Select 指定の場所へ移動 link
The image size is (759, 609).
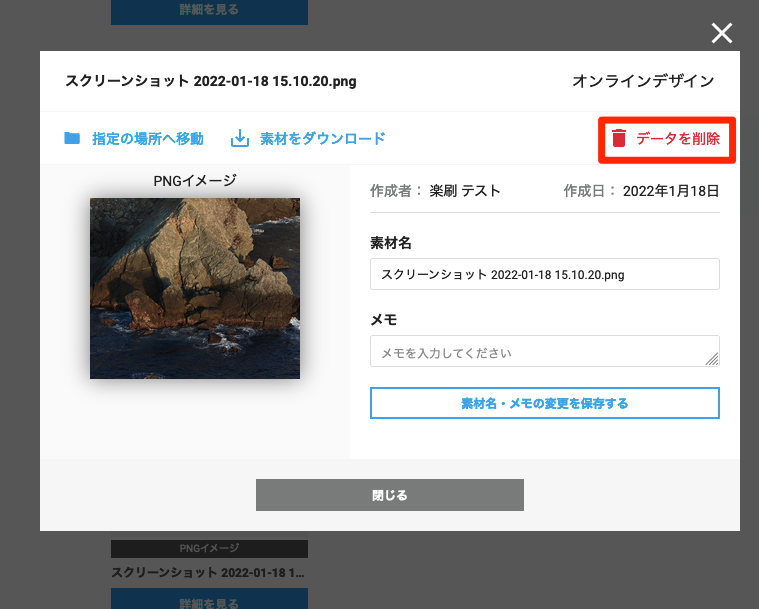pos(148,139)
